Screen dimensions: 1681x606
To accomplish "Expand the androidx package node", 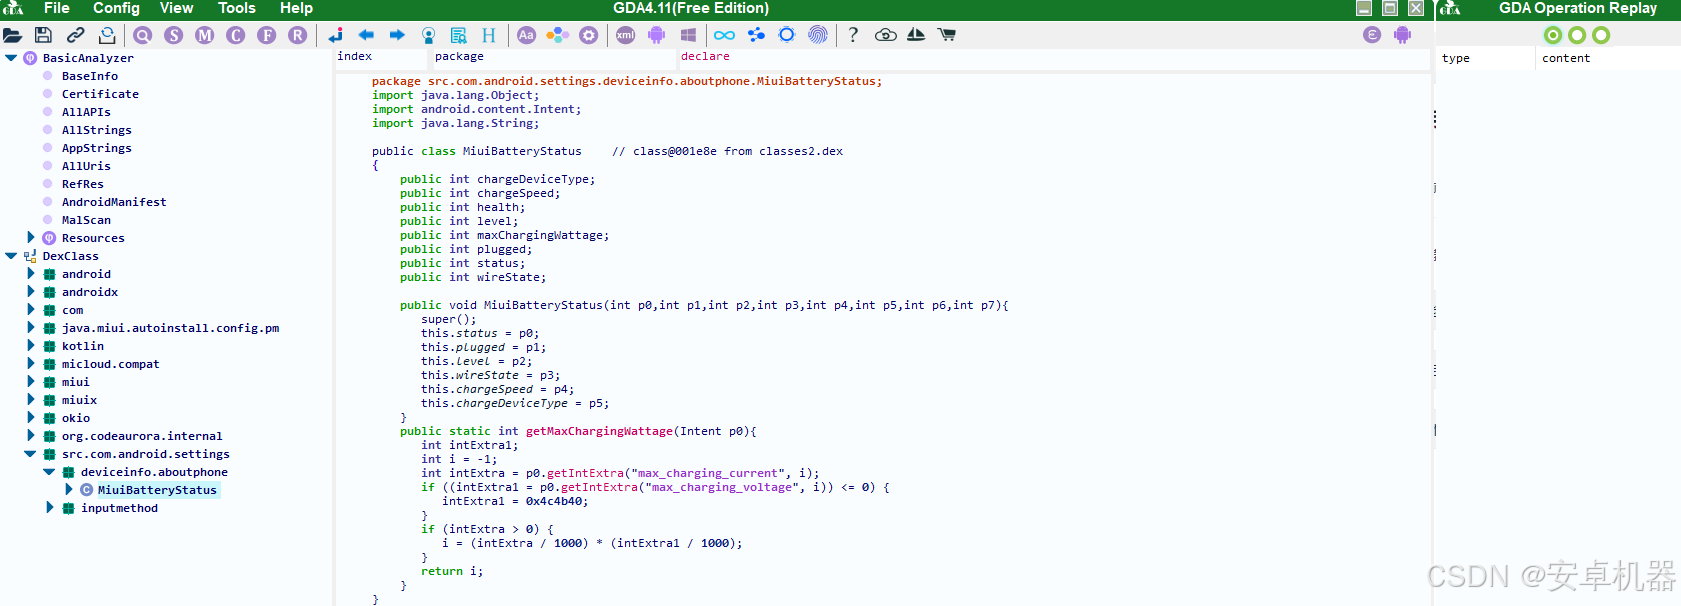I will click(30, 292).
